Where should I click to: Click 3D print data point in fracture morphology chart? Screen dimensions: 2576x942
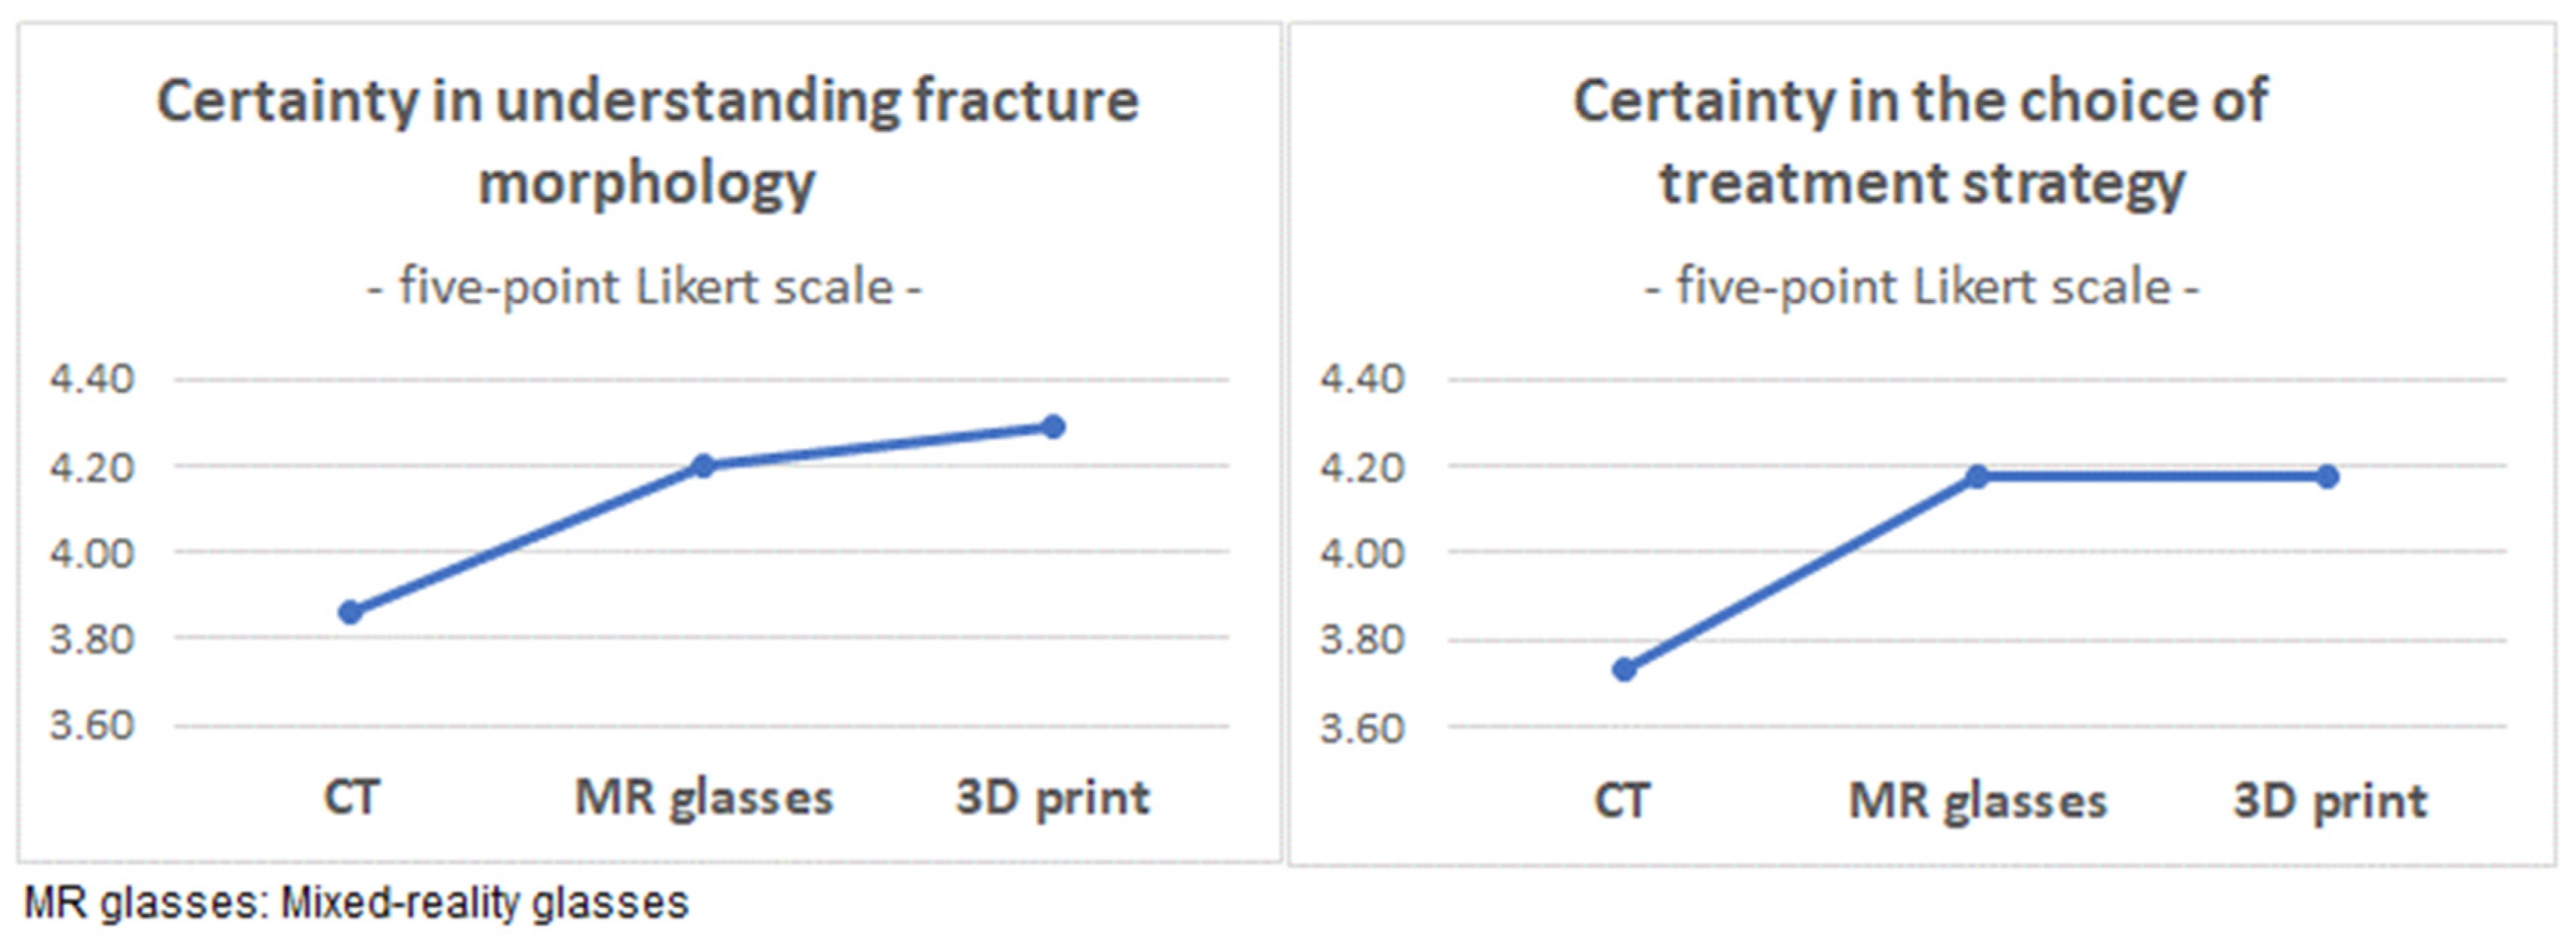(x=1053, y=427)
